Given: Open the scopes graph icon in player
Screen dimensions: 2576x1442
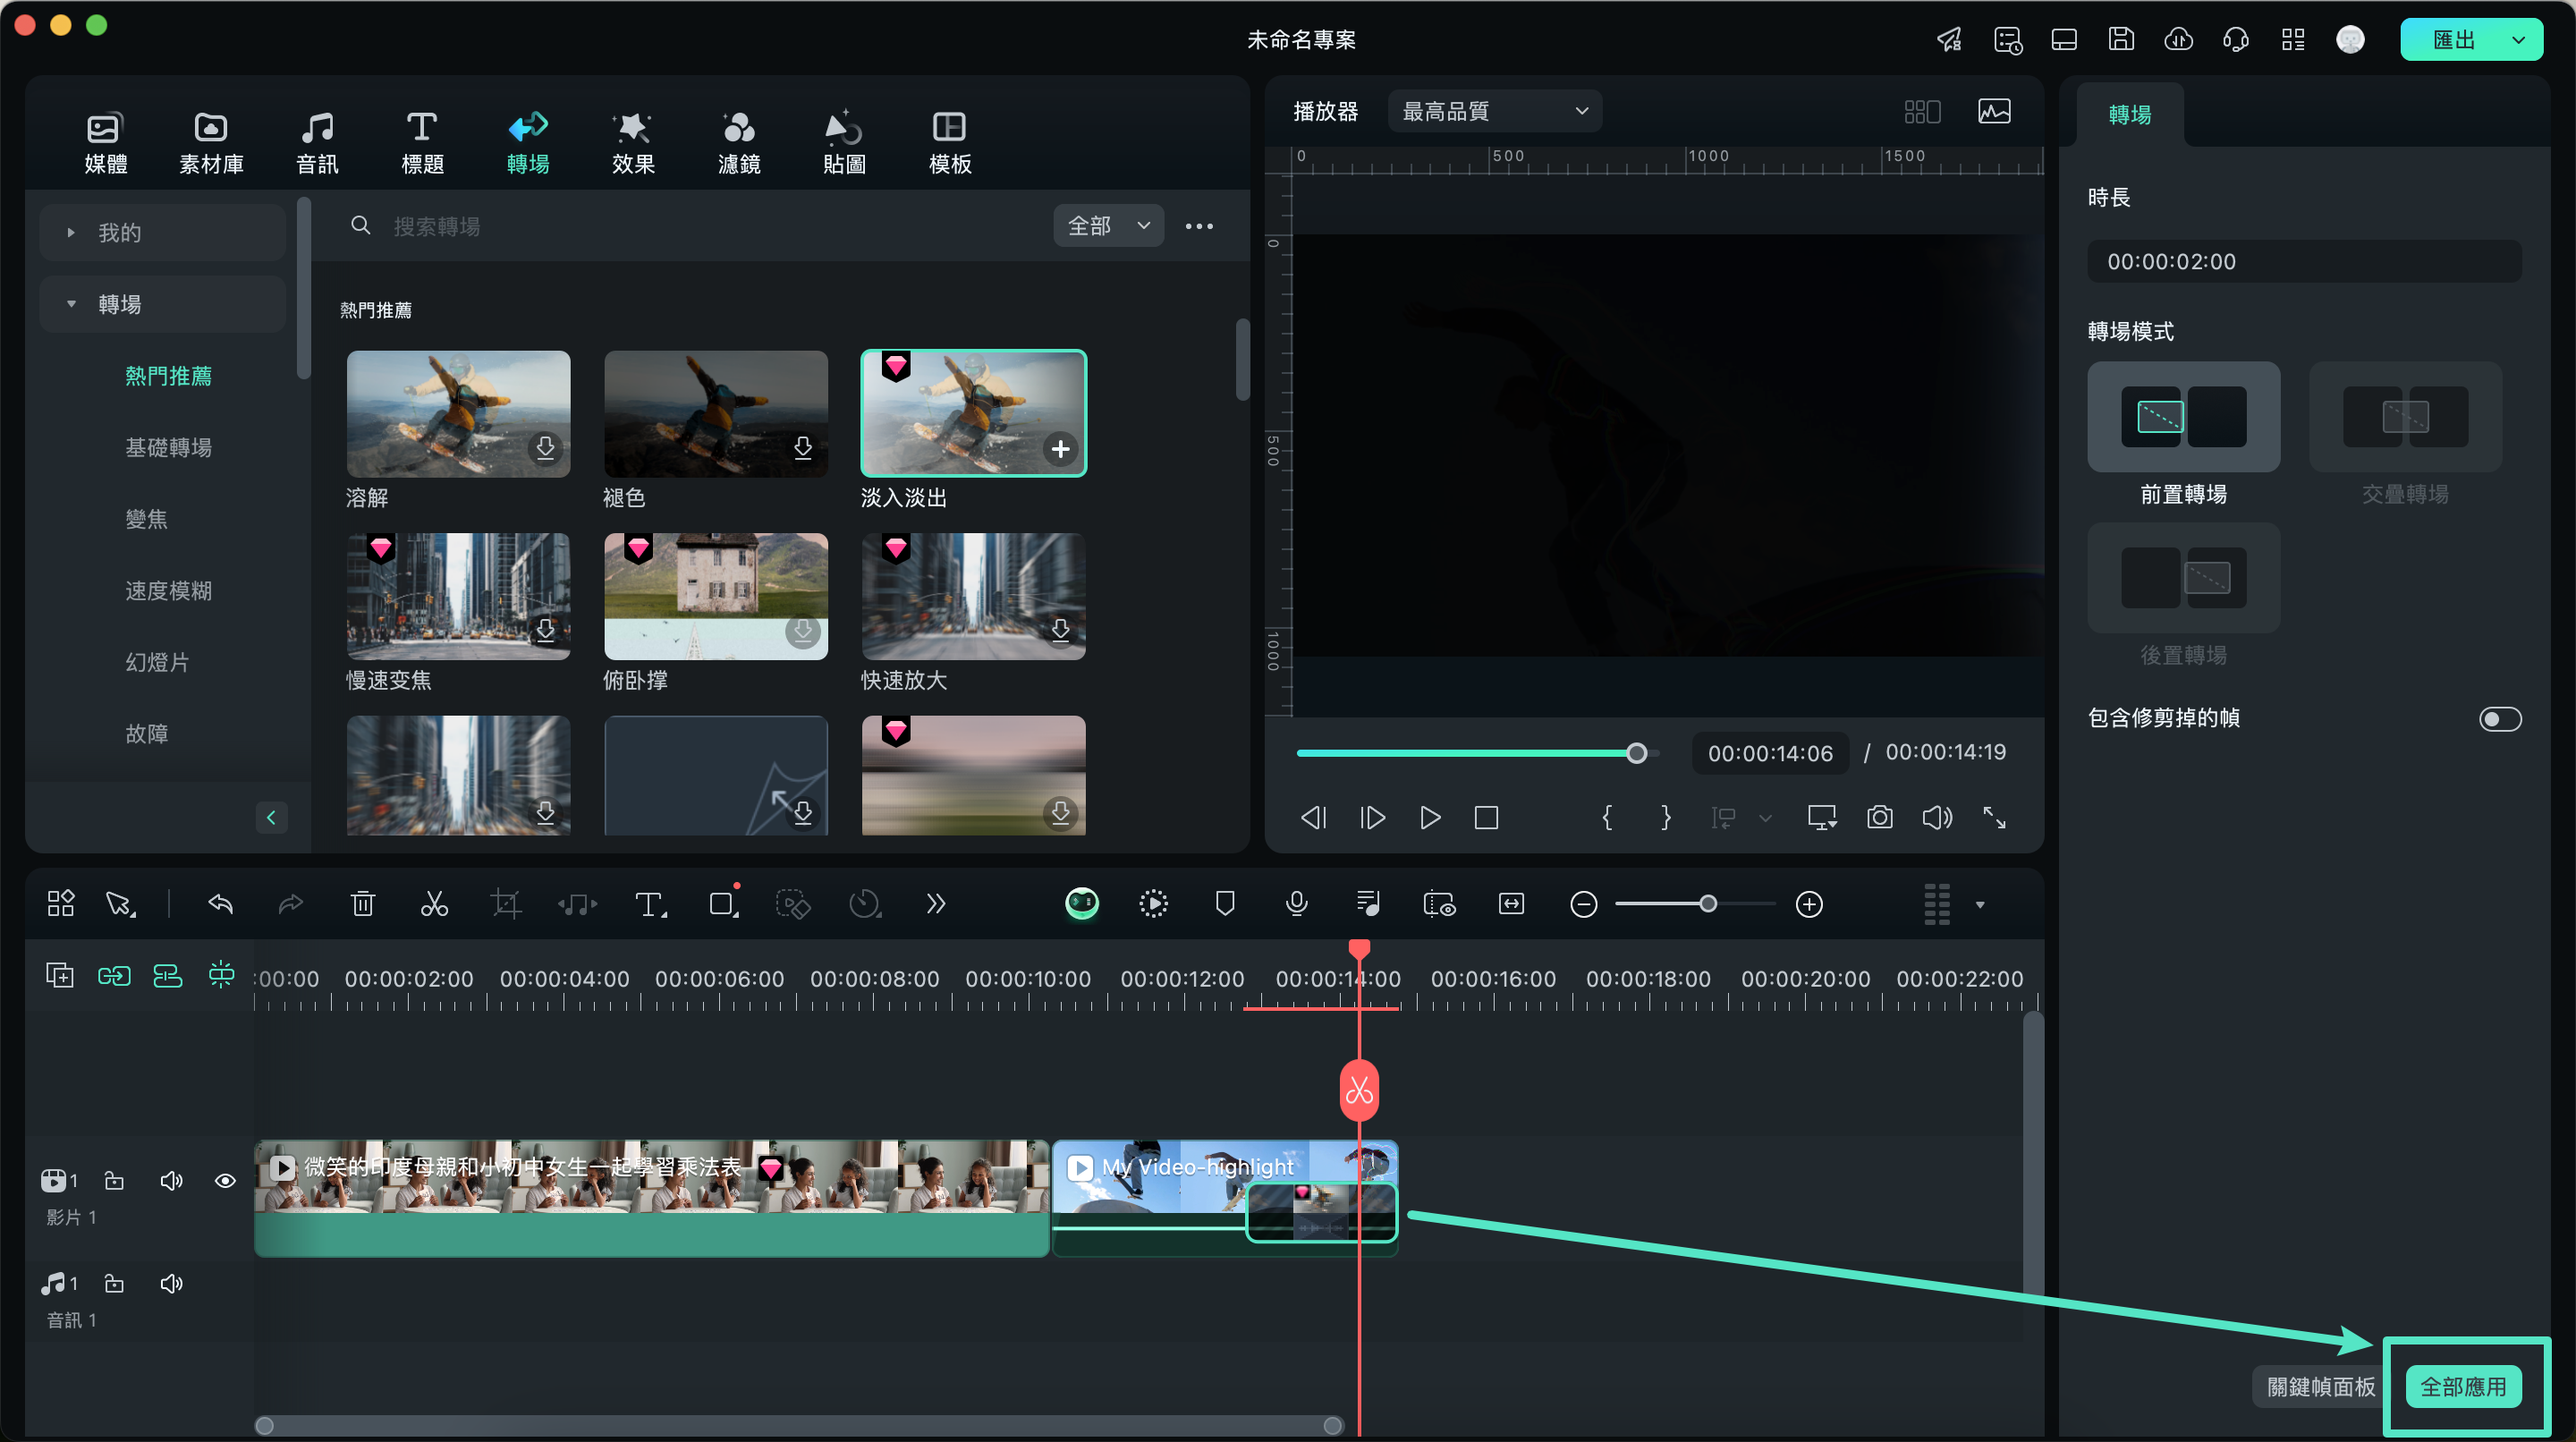Looking at the screenshot, I should (1994, 111).
